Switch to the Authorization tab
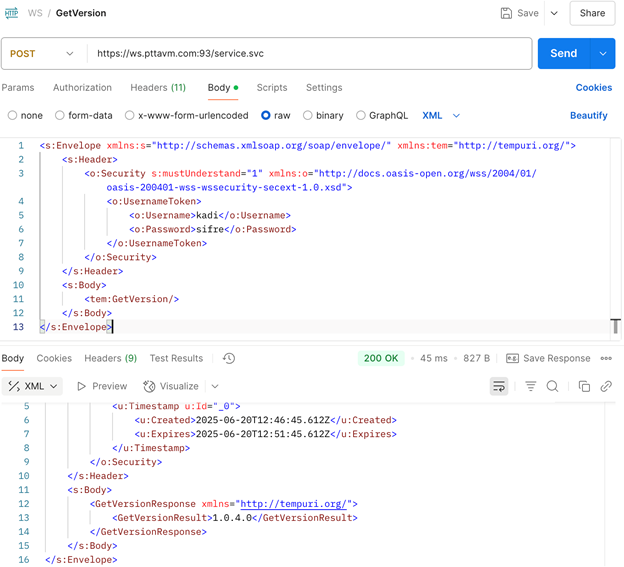Image resolution: width=624 pixels, height=567 pixels. tap(82, 88)
